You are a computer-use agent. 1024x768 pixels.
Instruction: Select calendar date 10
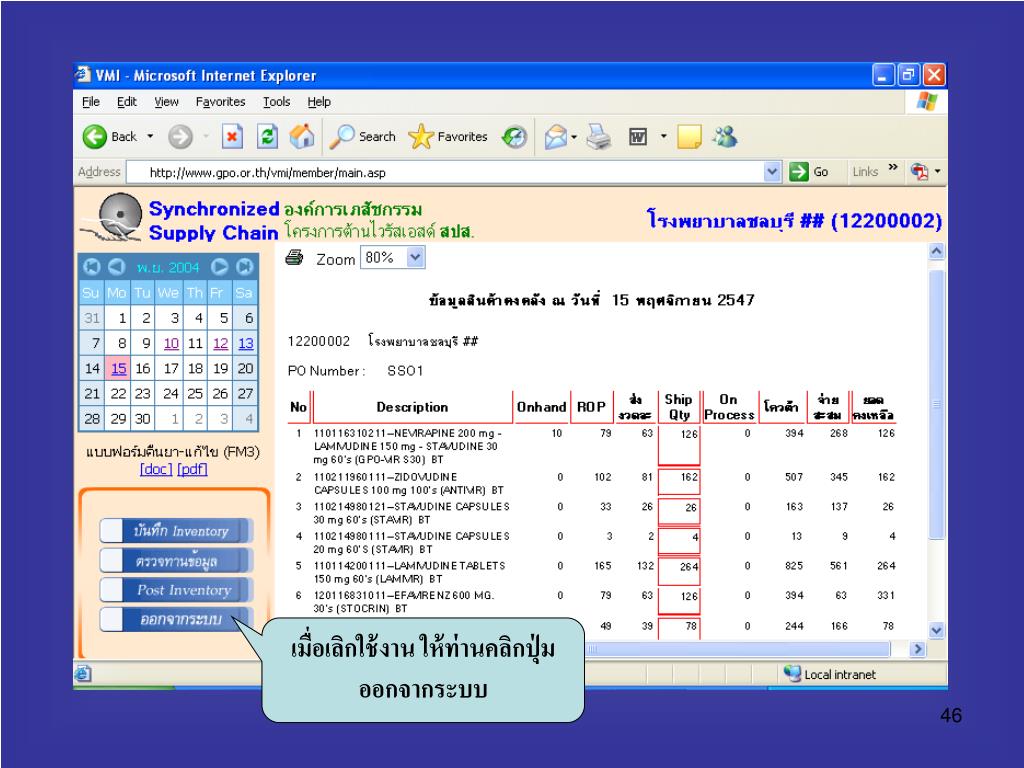171,344
